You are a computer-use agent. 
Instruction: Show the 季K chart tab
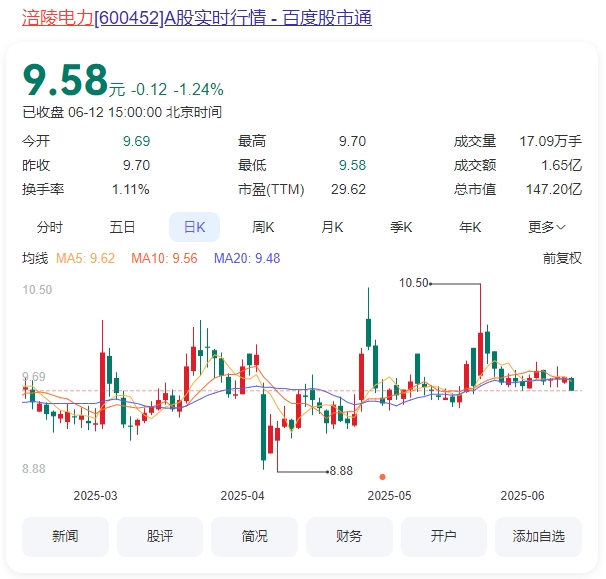pyautogui.click(x=401, y=227)
